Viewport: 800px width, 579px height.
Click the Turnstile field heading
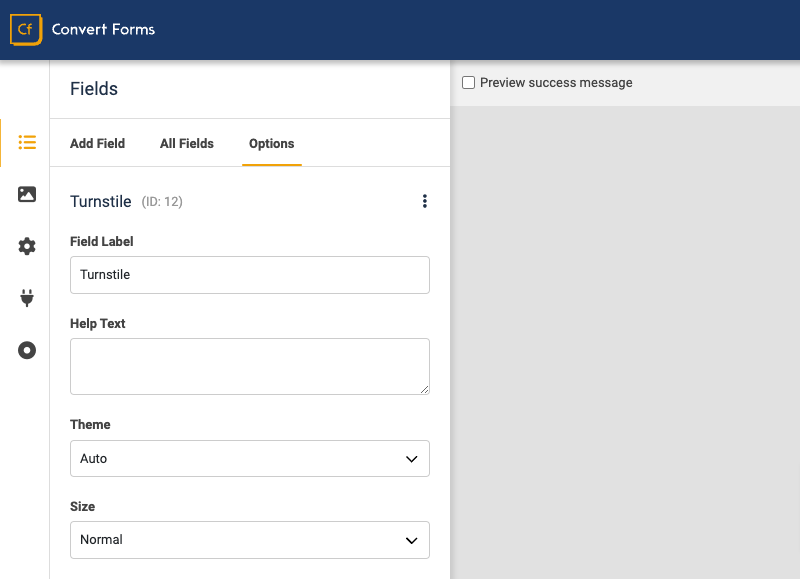coord(101,202)
